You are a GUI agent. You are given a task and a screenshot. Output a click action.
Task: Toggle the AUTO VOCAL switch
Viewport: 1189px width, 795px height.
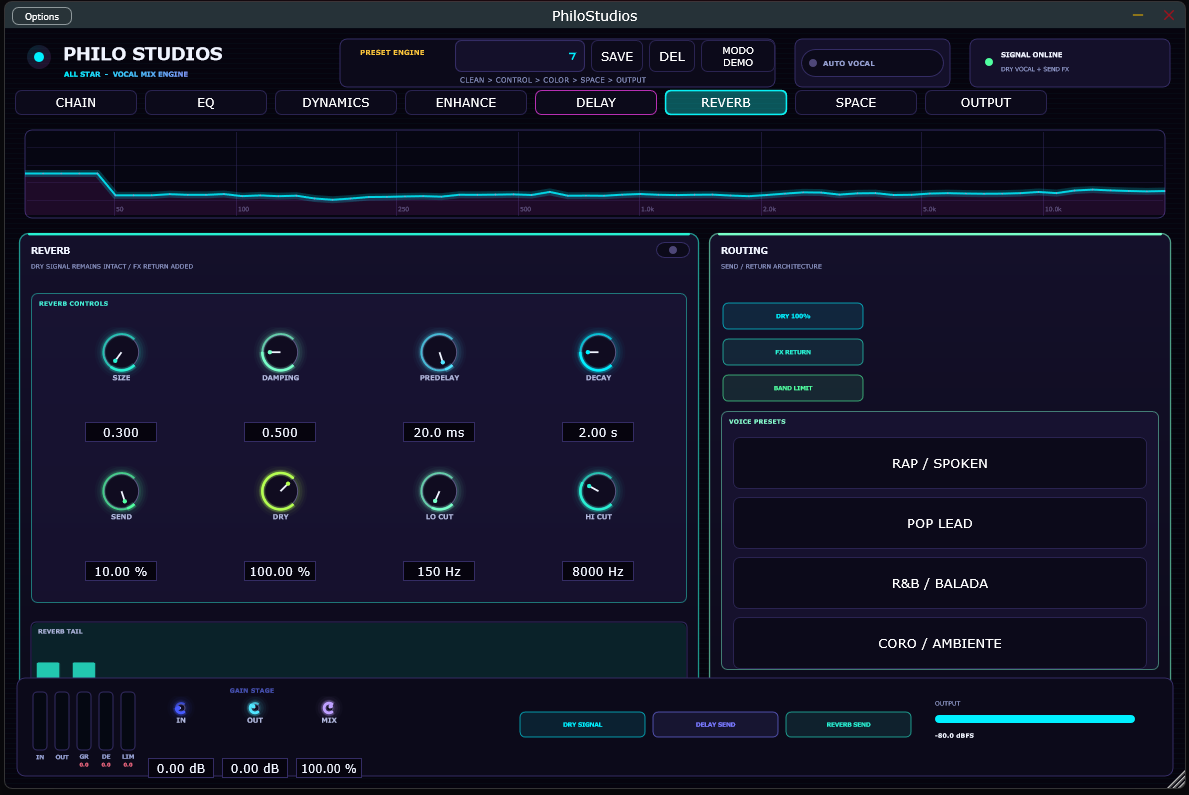872,63
